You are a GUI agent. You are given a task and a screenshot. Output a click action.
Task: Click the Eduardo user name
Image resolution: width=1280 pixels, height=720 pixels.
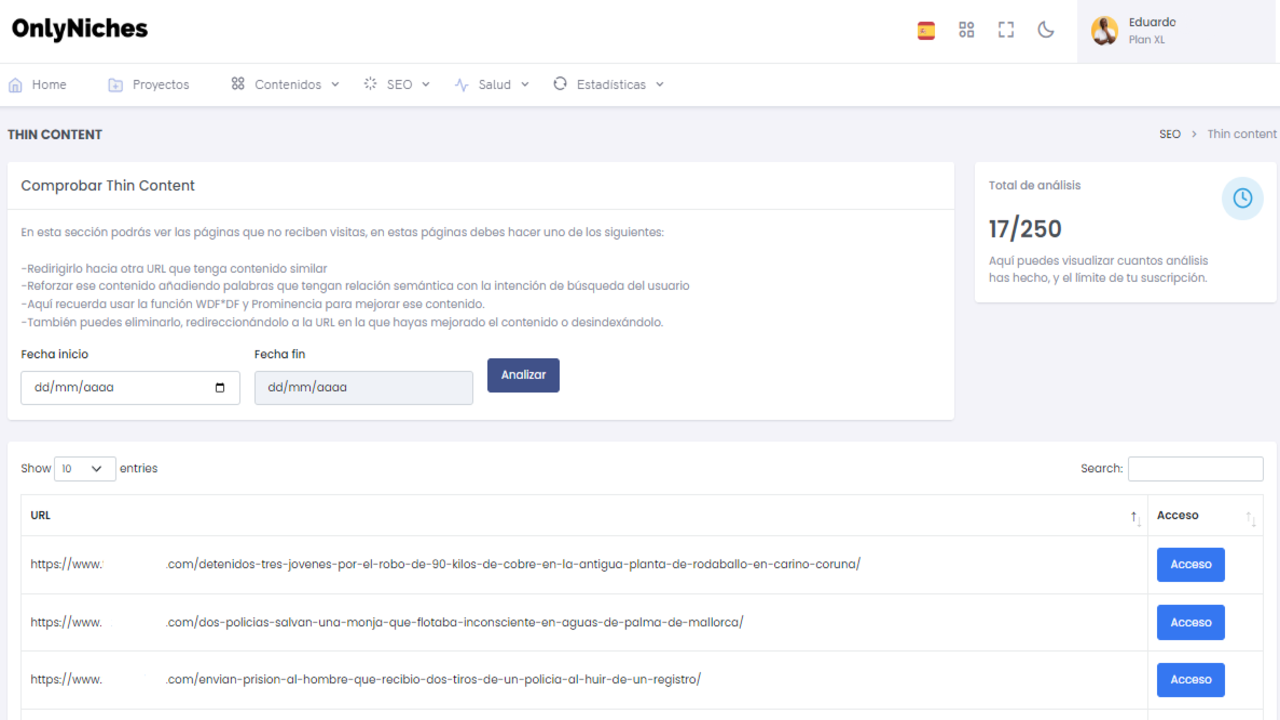tap(1152, 22)
